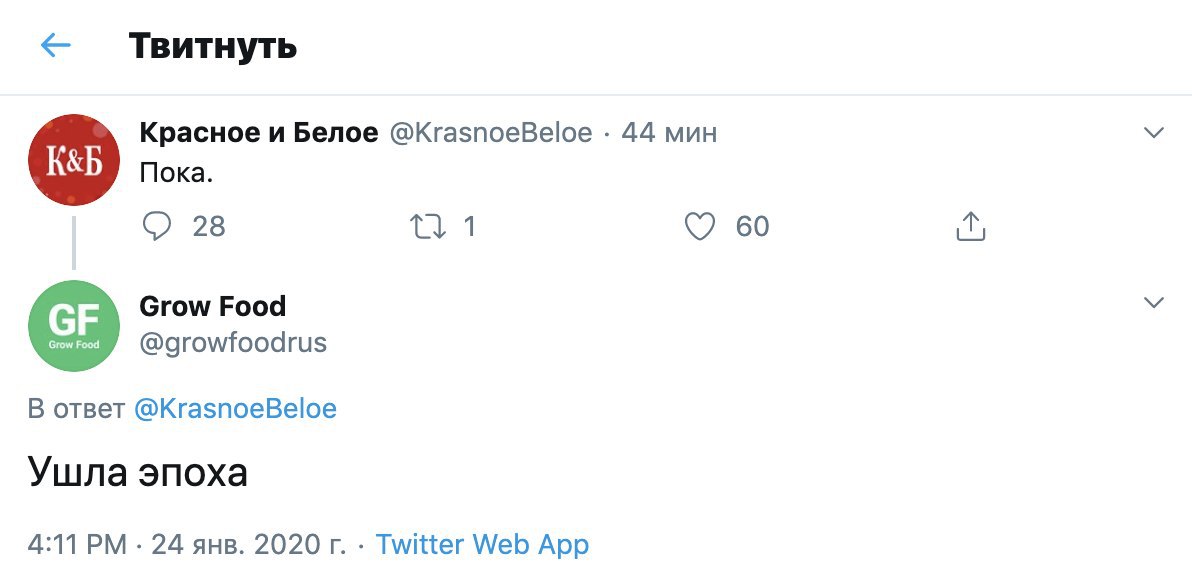Reply to the Красное и Белое tweet

pos(157,226)
